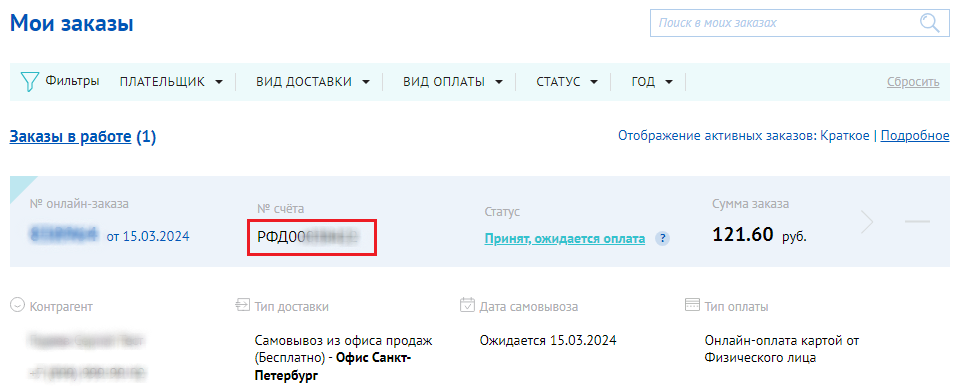This screenshot has height=390, width=958.
Task: Click the '№ онлайн-заказа' label
Action: tap(79, 204)
